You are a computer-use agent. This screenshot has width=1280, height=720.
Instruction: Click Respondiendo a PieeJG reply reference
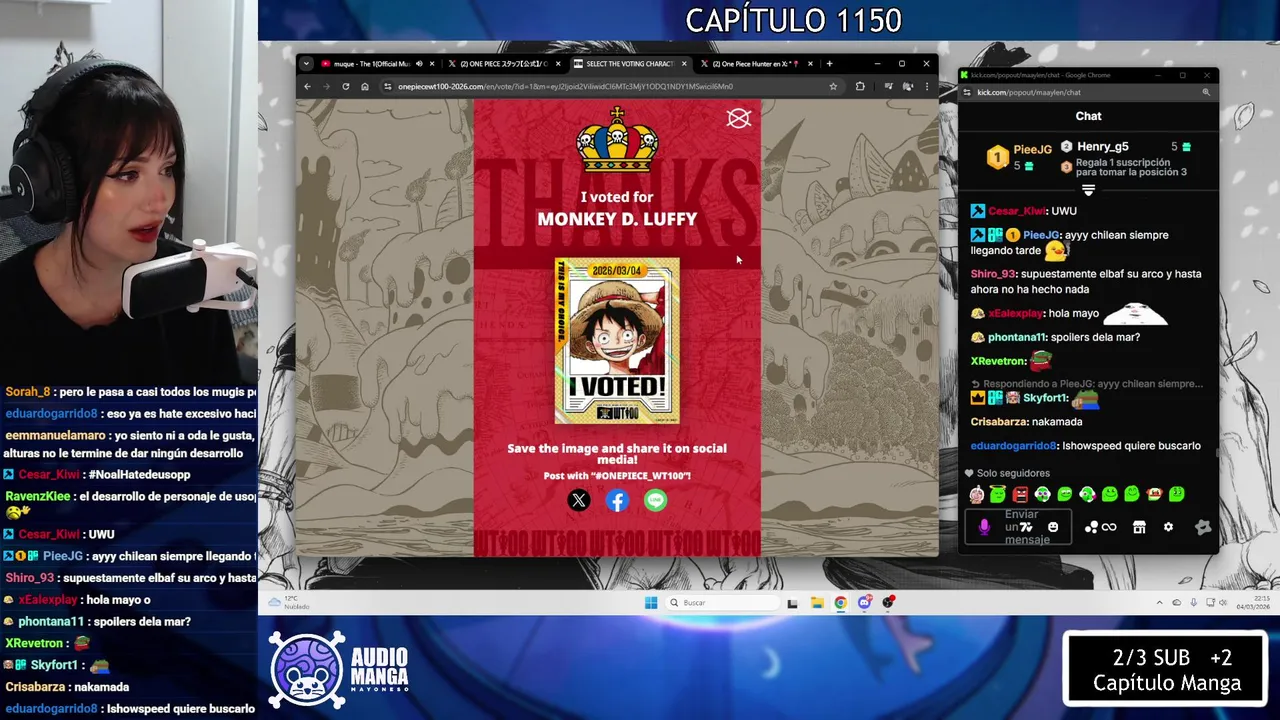point(1087,383)
